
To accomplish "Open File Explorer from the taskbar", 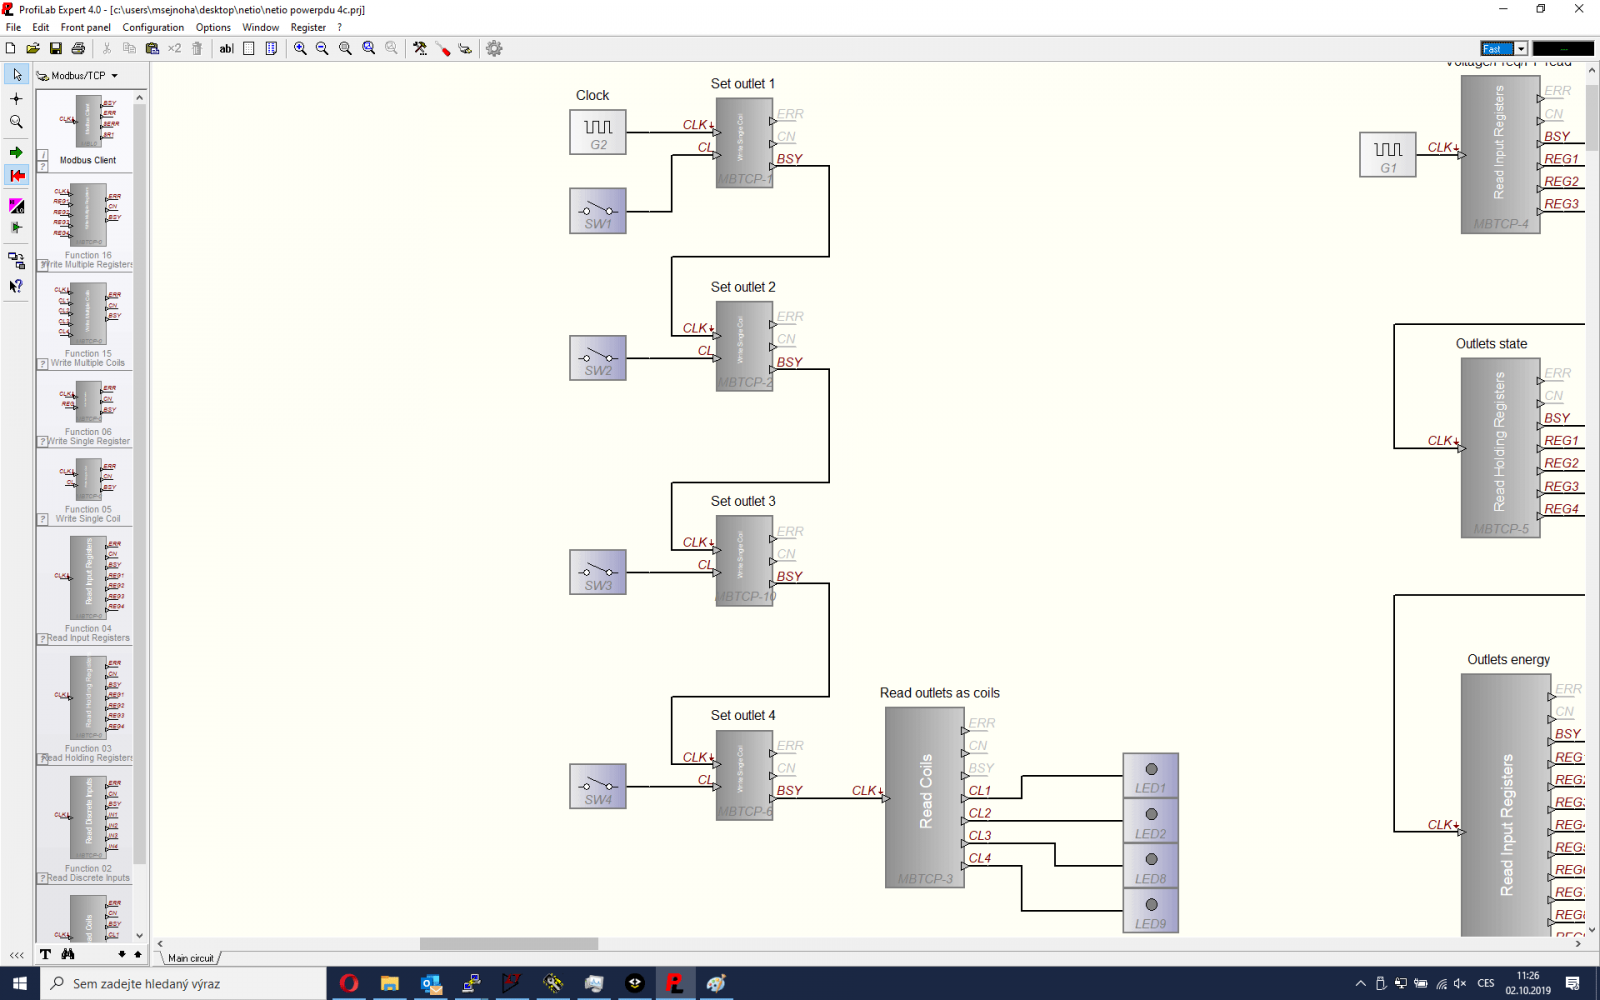I will pyautogui.click(x=390, y=983).
